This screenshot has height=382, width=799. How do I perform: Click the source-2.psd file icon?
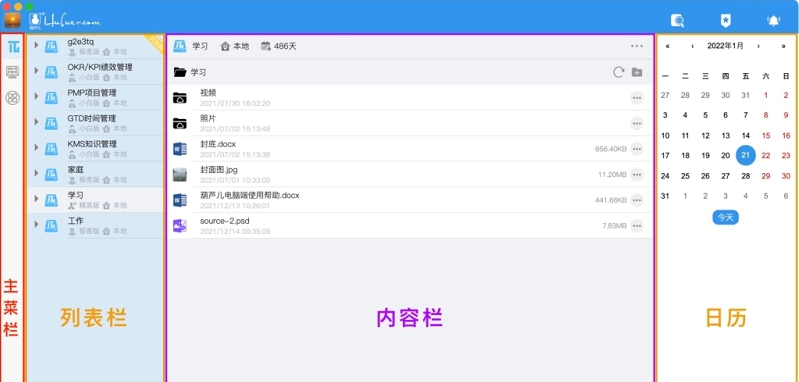[180, 226]
